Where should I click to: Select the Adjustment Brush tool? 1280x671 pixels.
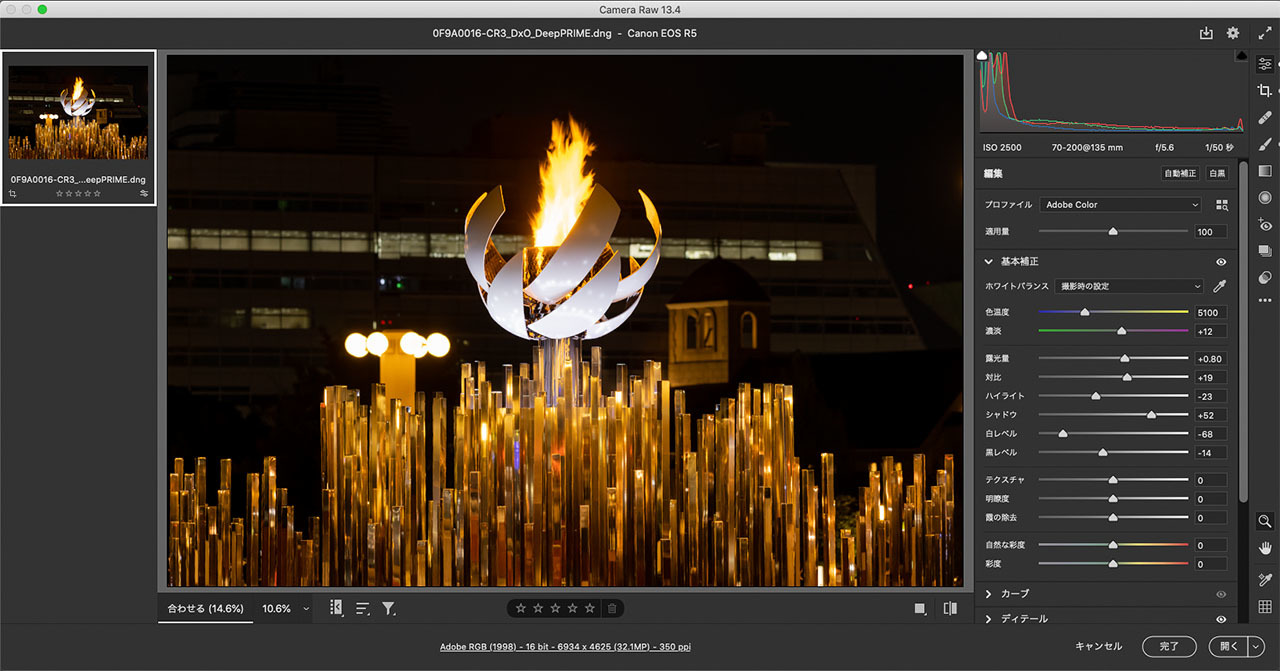[x=1265, y=144]
